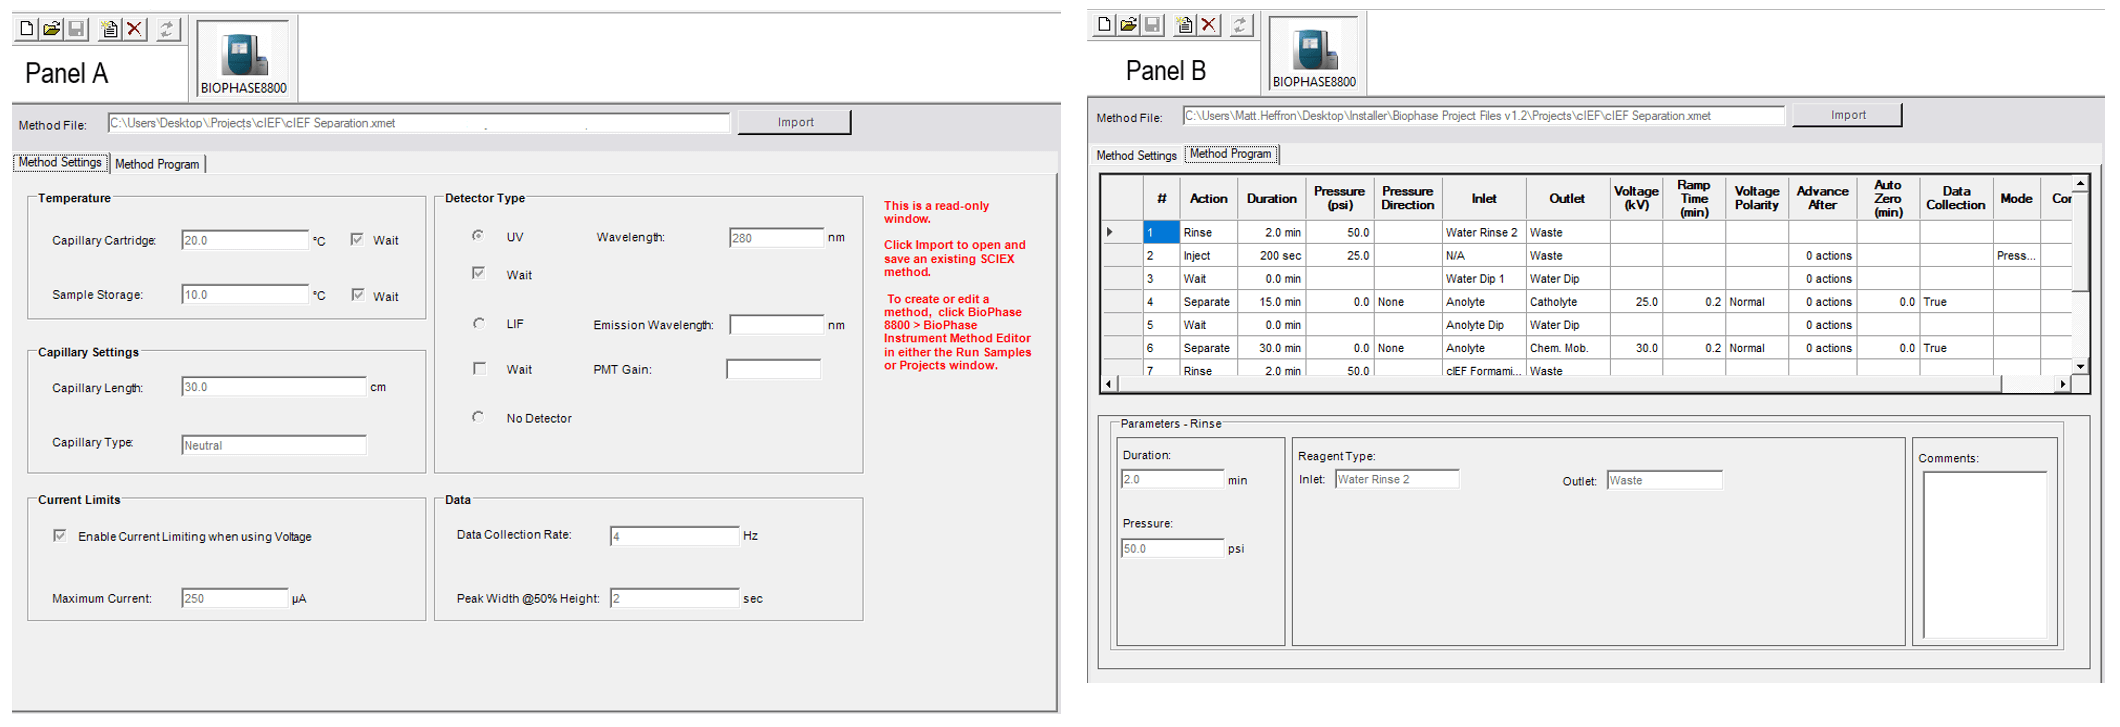Click Comments text box

[1985, 554]
